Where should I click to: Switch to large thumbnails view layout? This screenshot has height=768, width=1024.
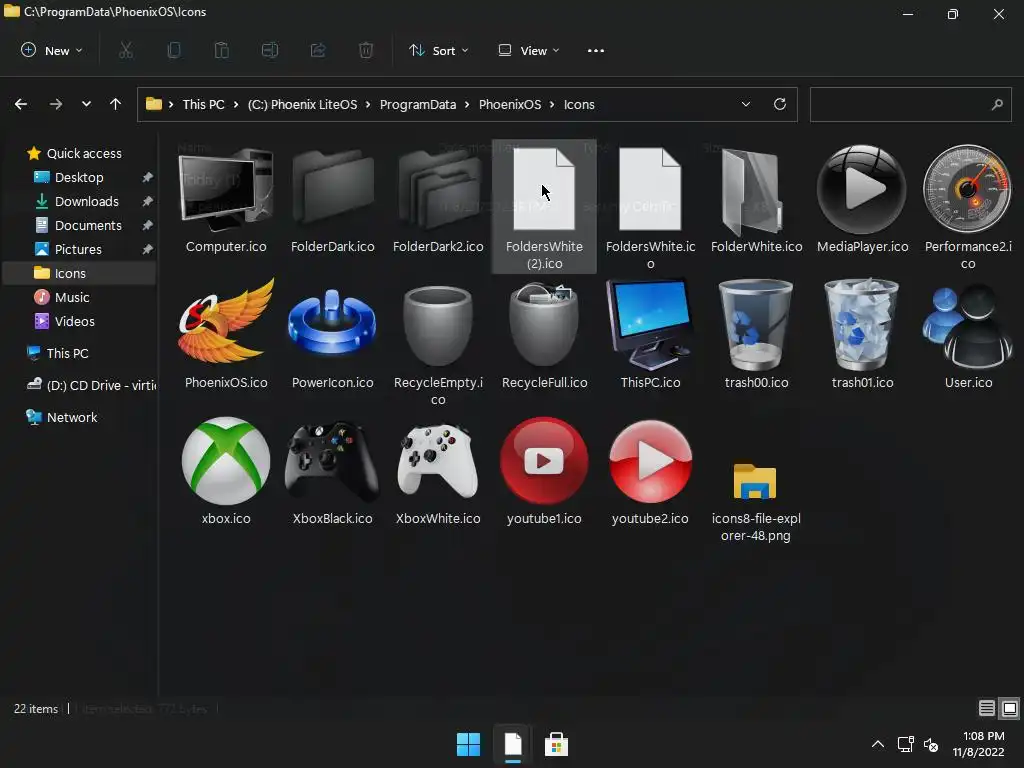(1010, 708)
